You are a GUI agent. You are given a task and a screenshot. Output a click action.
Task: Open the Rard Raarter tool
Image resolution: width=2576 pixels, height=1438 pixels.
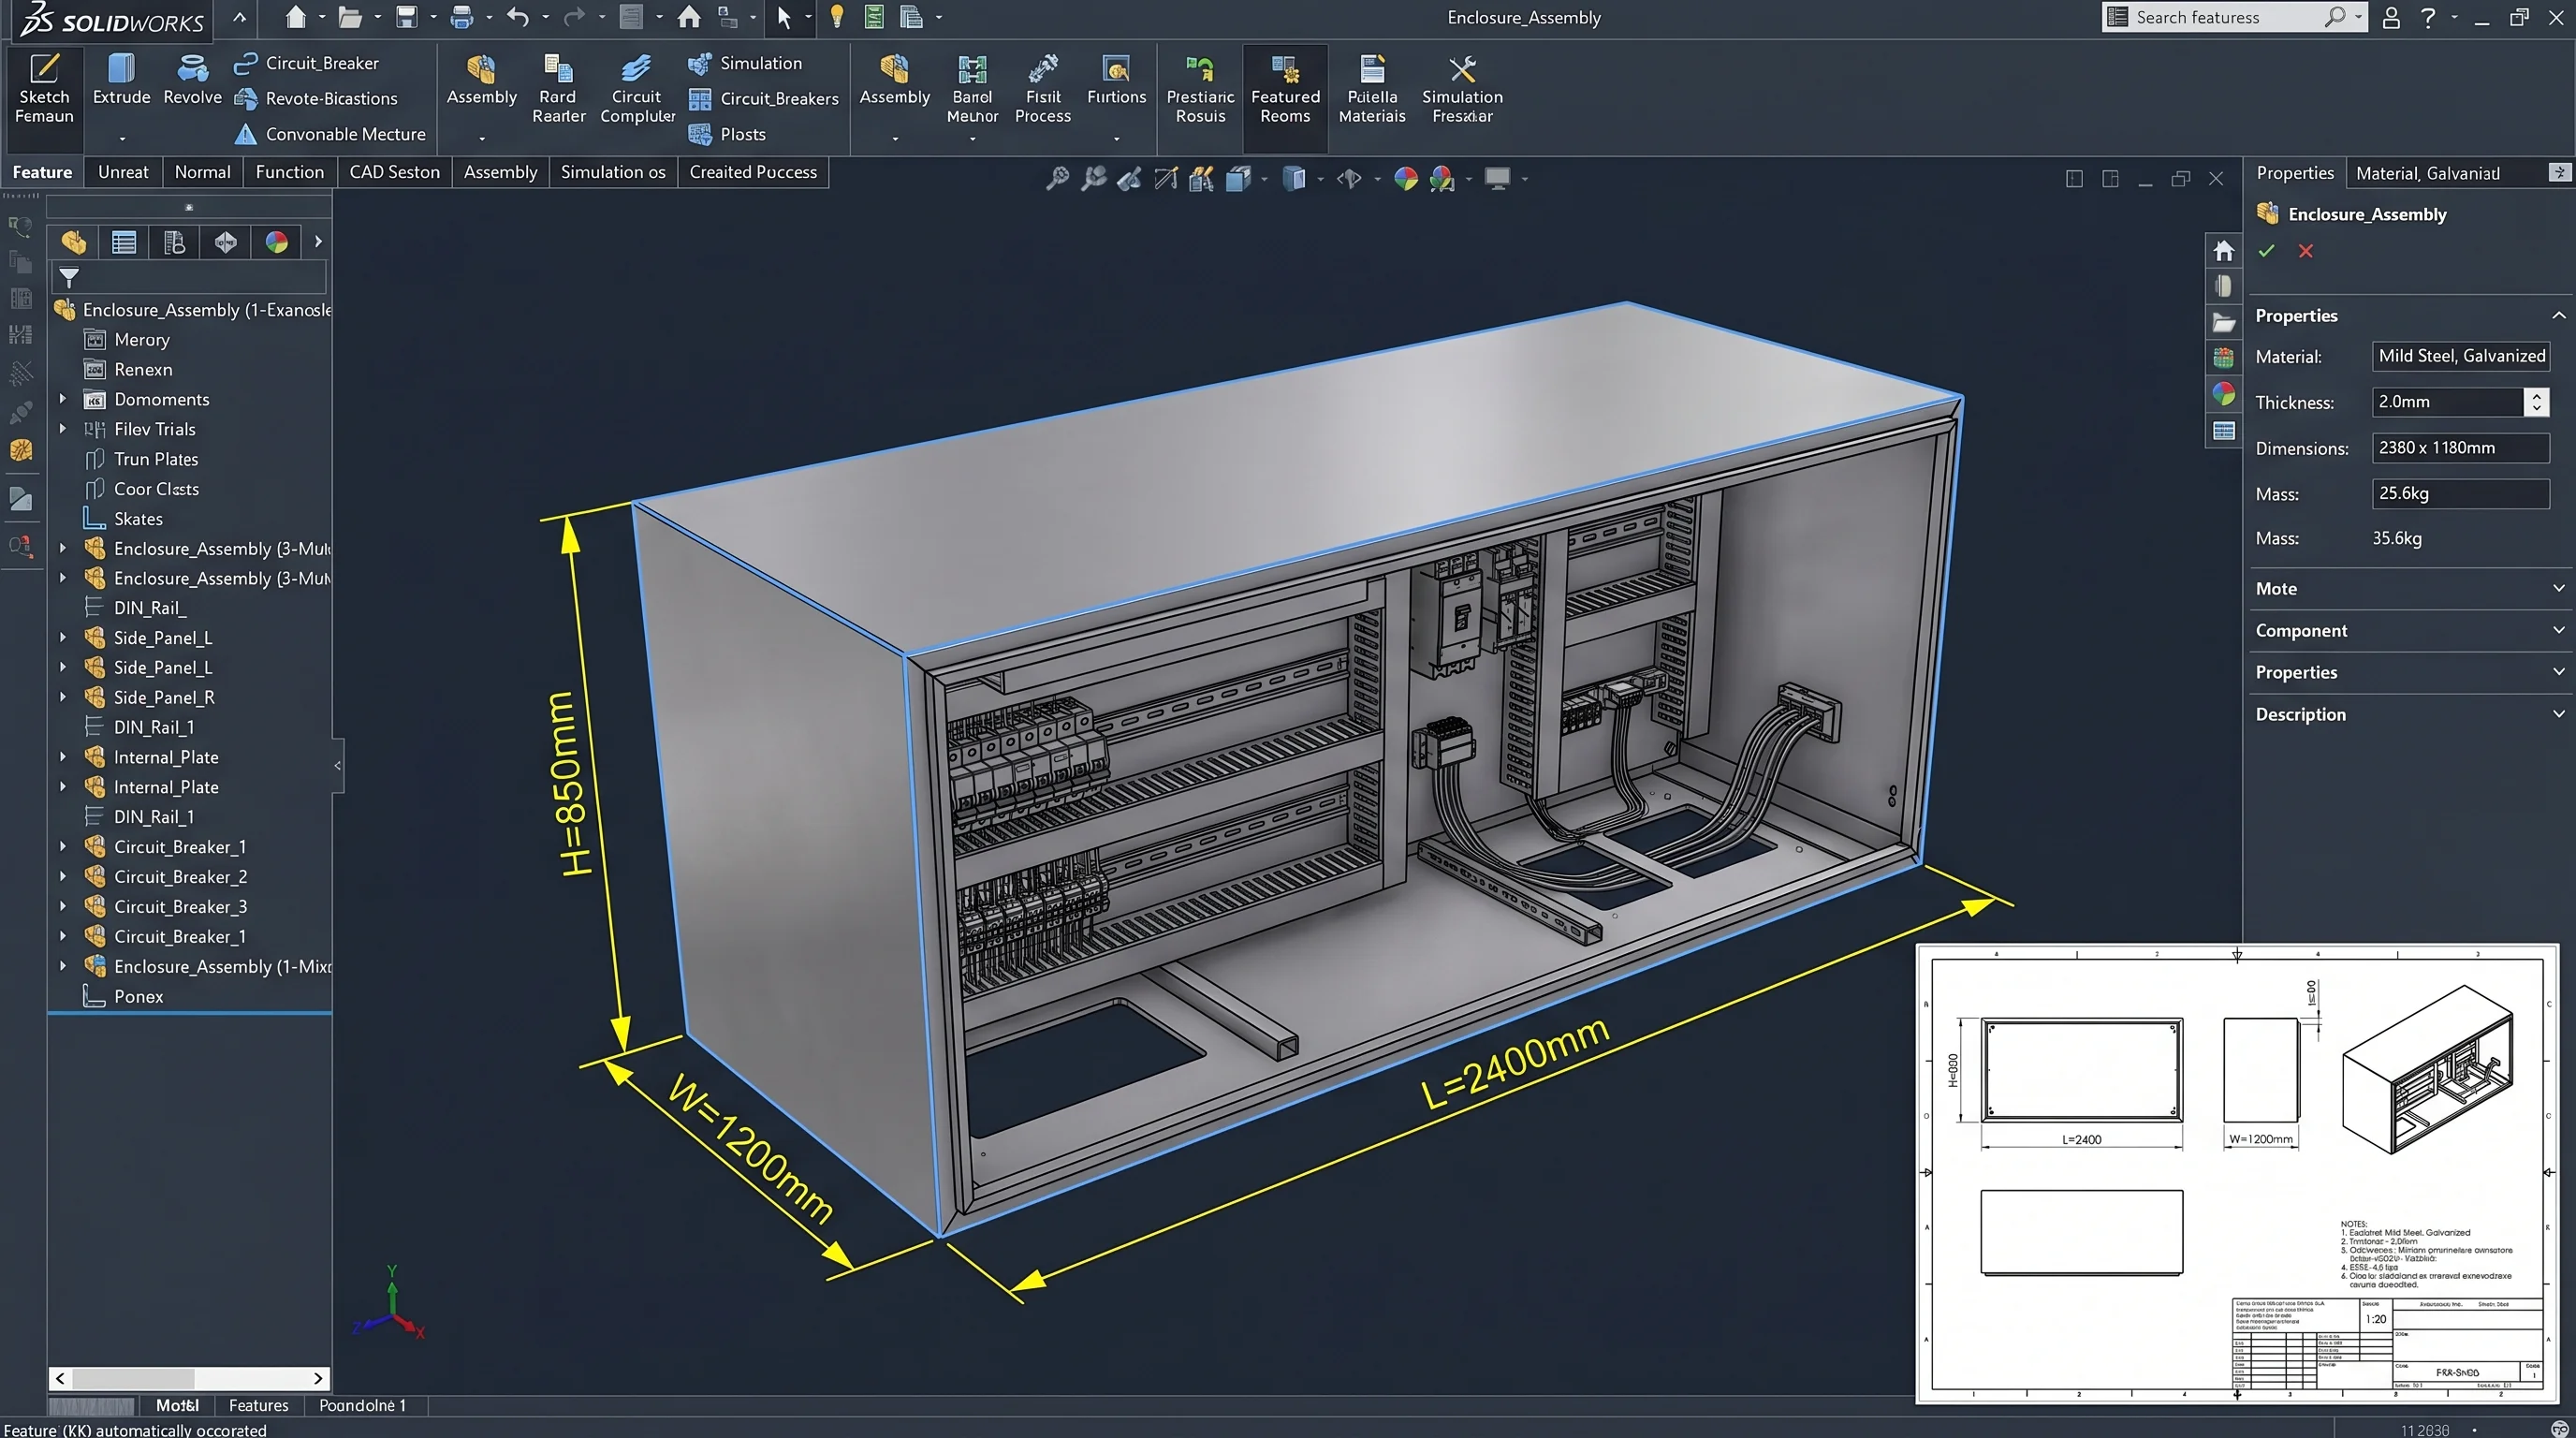[558, 88]
